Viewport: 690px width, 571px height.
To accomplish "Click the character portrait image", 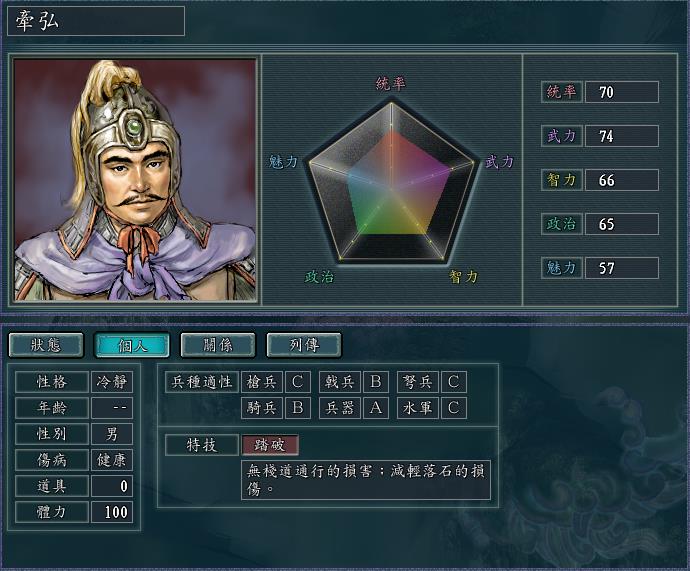I will [x=135, y=180].
